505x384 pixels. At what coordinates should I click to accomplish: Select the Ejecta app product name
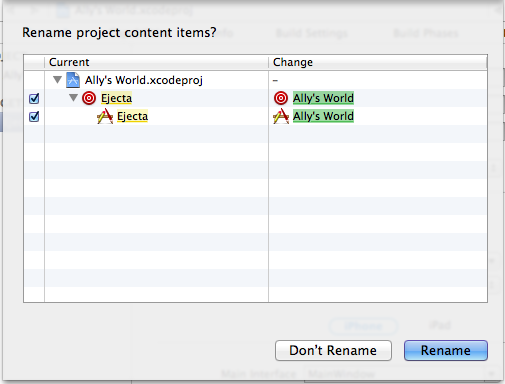click(132, 116)
